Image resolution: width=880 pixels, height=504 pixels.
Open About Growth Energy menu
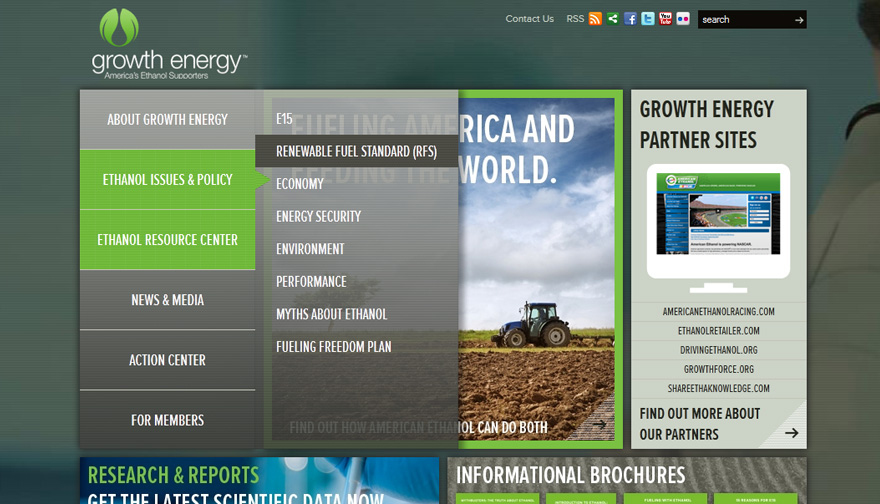click(x=167, y=120)
